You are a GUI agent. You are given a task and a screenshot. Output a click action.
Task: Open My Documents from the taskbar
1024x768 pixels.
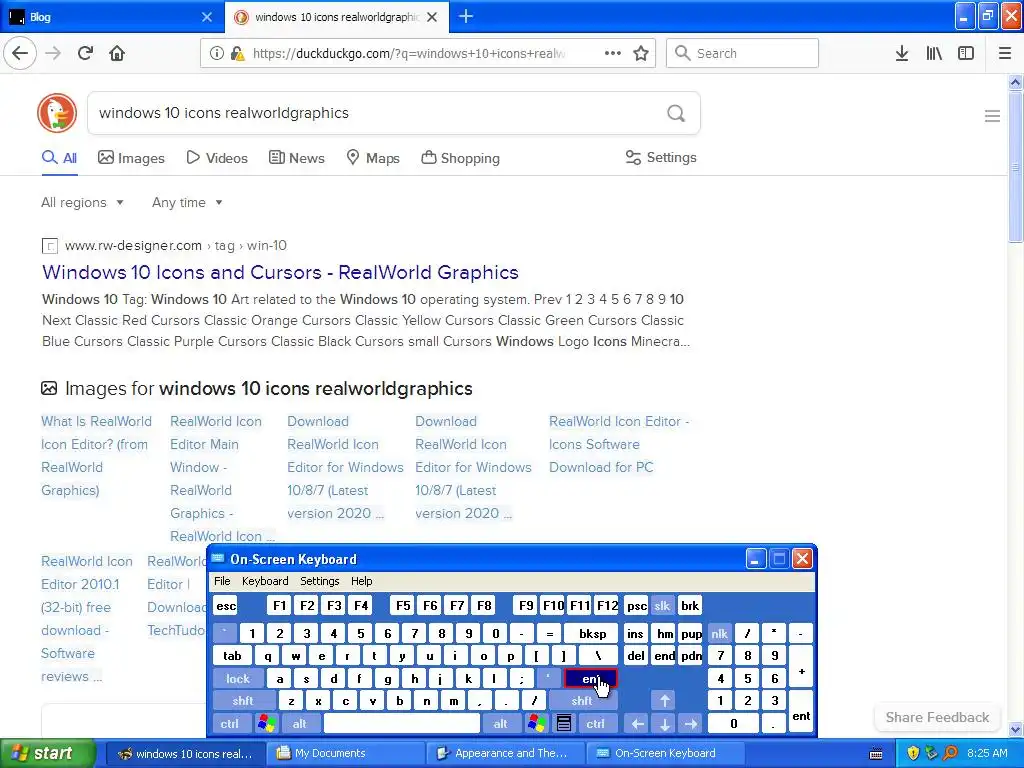(345, 753)
